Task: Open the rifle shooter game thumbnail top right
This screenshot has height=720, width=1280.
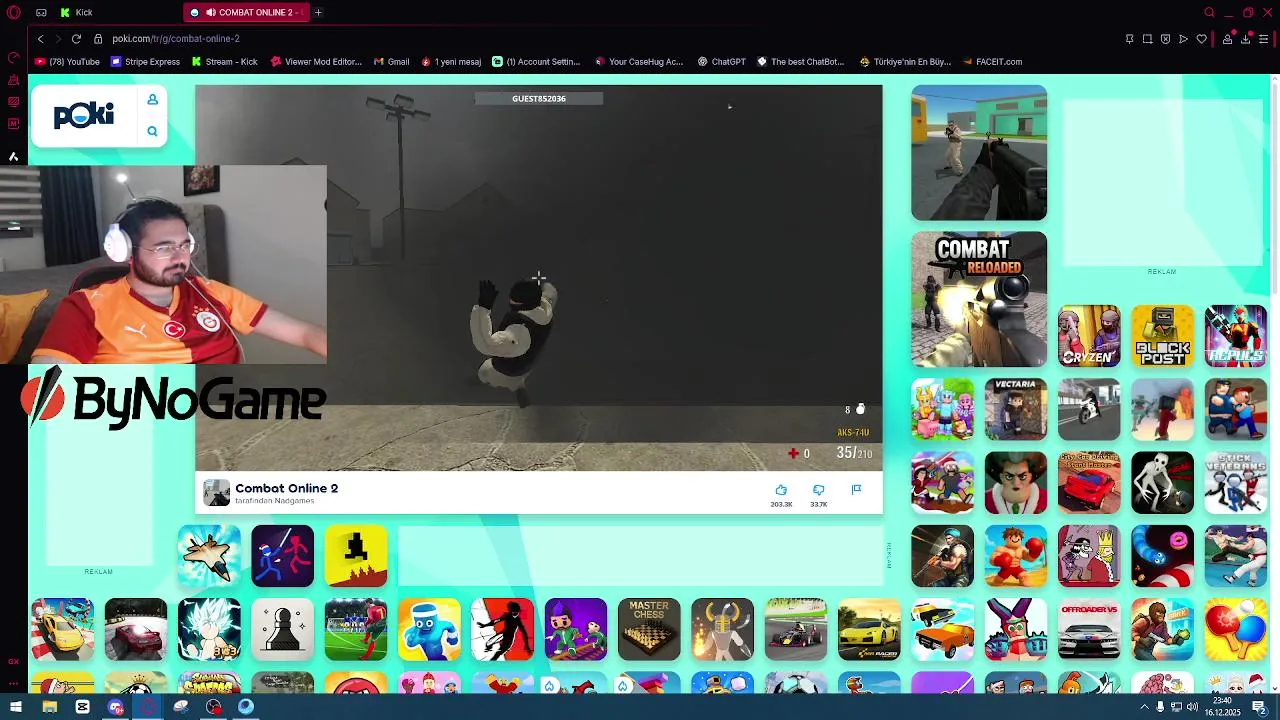Action: 979,153
